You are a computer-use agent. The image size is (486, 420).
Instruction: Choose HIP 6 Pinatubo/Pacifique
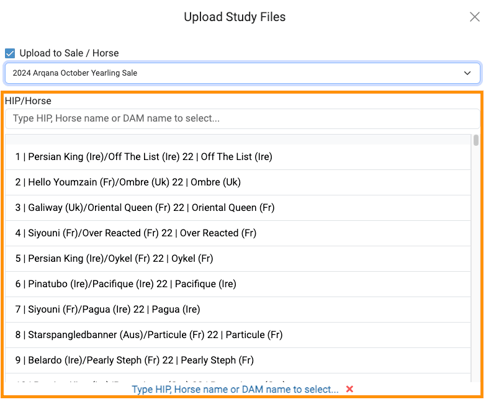(x=238, y=284)
